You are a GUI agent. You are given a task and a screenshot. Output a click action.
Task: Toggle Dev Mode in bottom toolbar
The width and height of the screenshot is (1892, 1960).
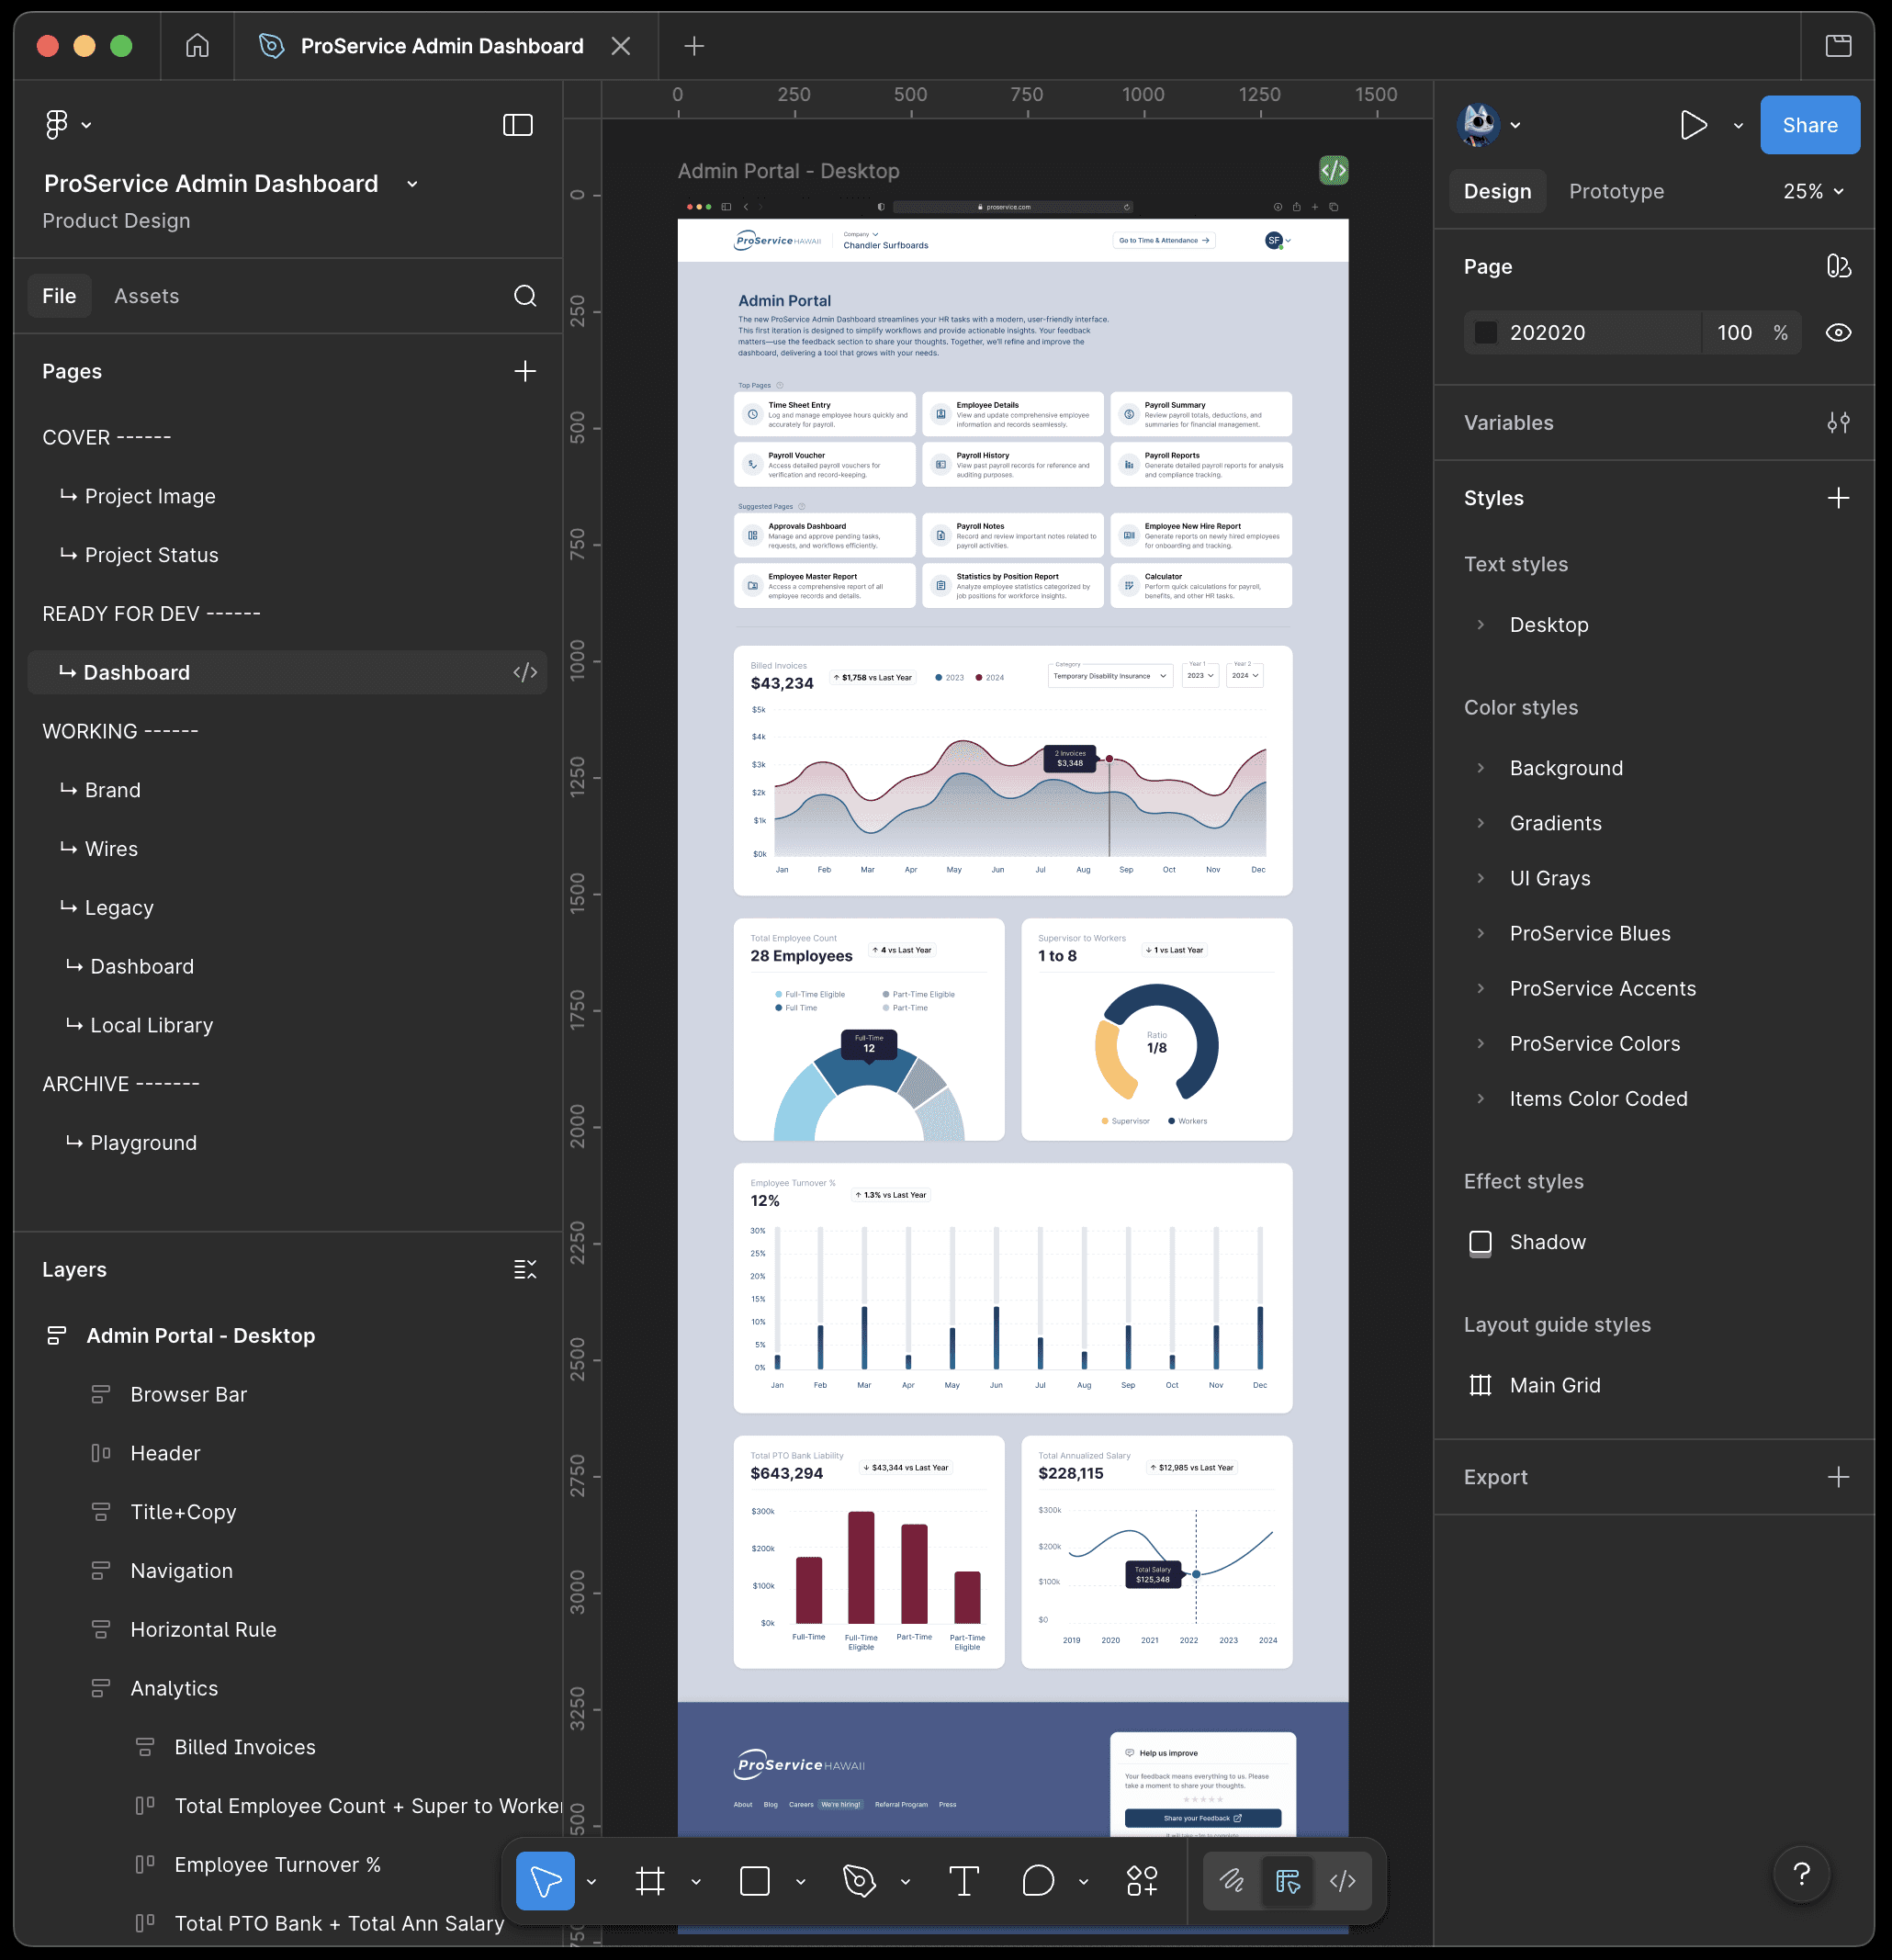(1342, 1881)
